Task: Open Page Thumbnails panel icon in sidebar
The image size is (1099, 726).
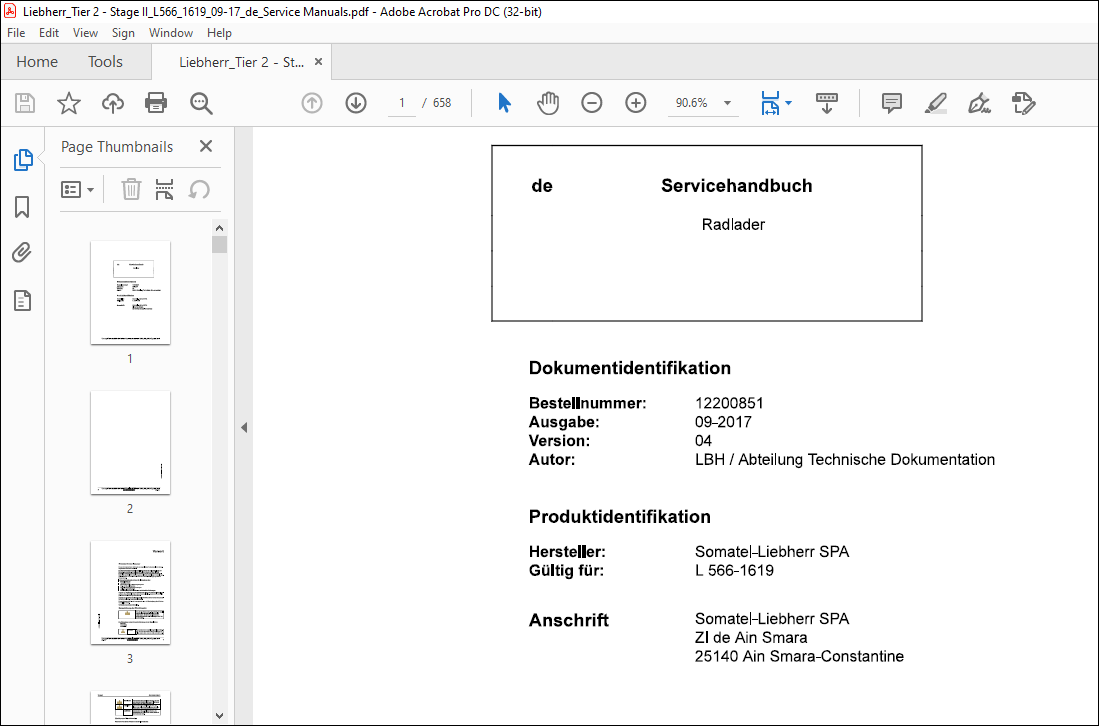Action: click(22, 160)
